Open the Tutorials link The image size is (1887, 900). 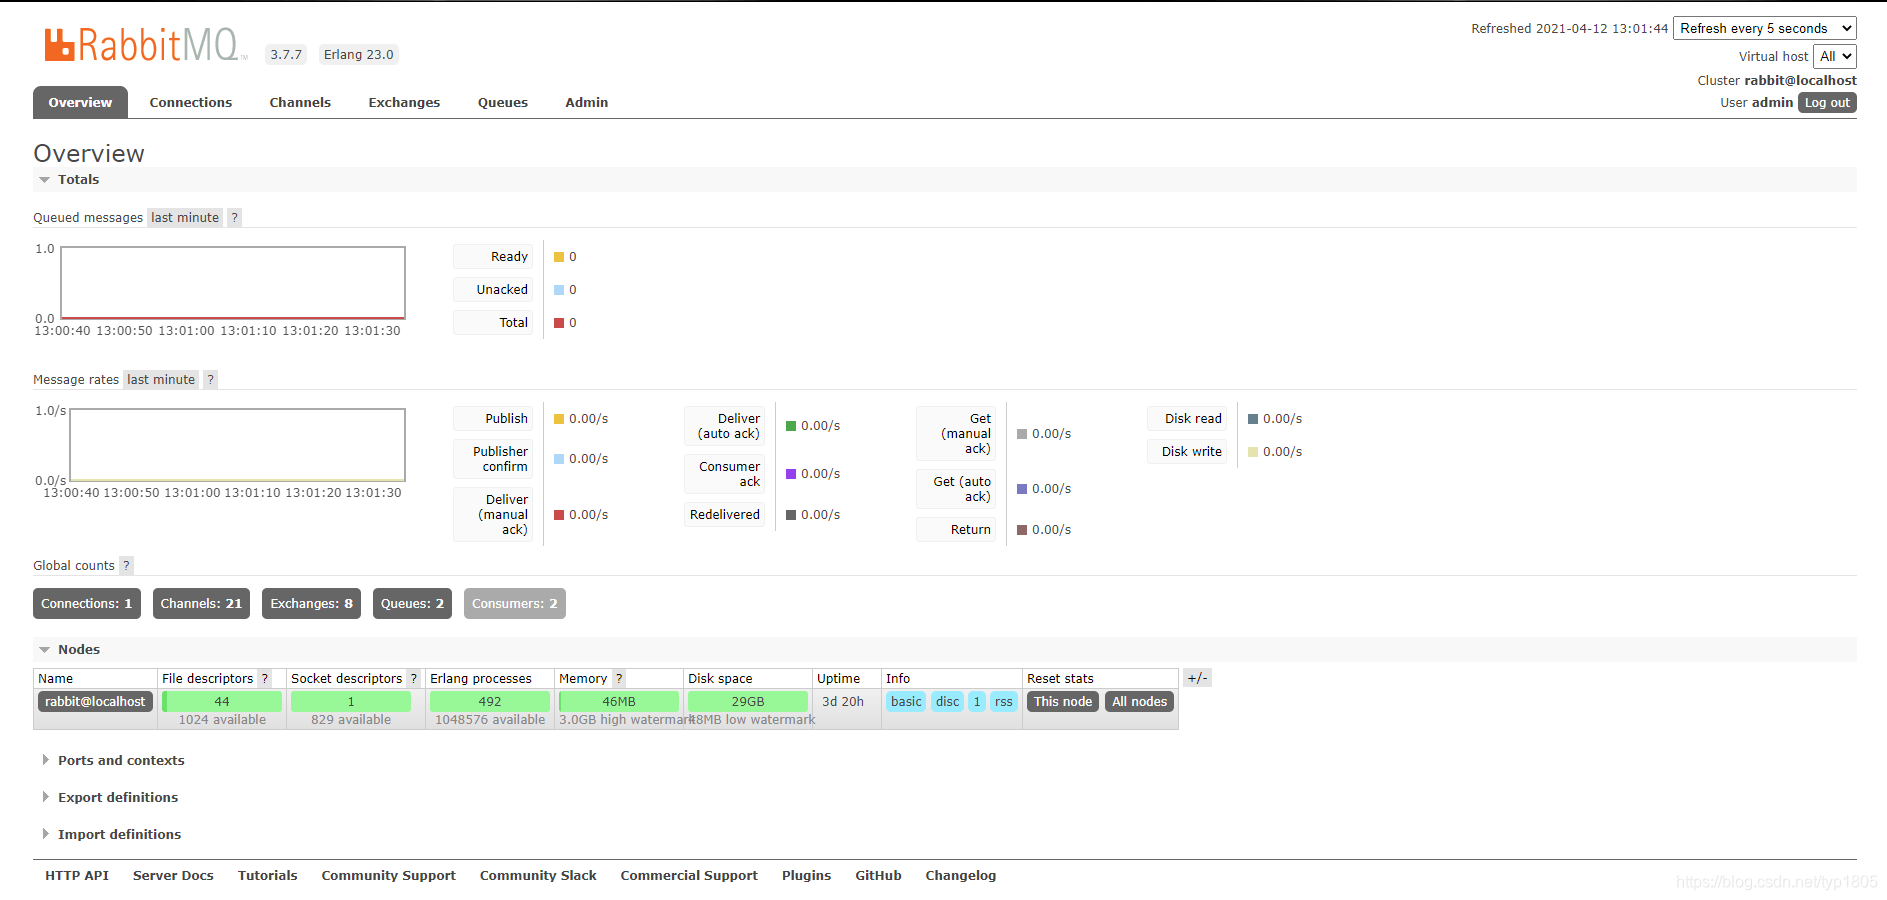click(268, 876)
